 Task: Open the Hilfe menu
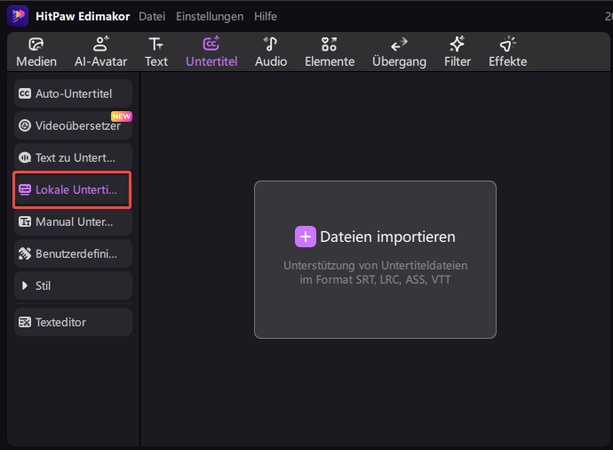[265, 17]
